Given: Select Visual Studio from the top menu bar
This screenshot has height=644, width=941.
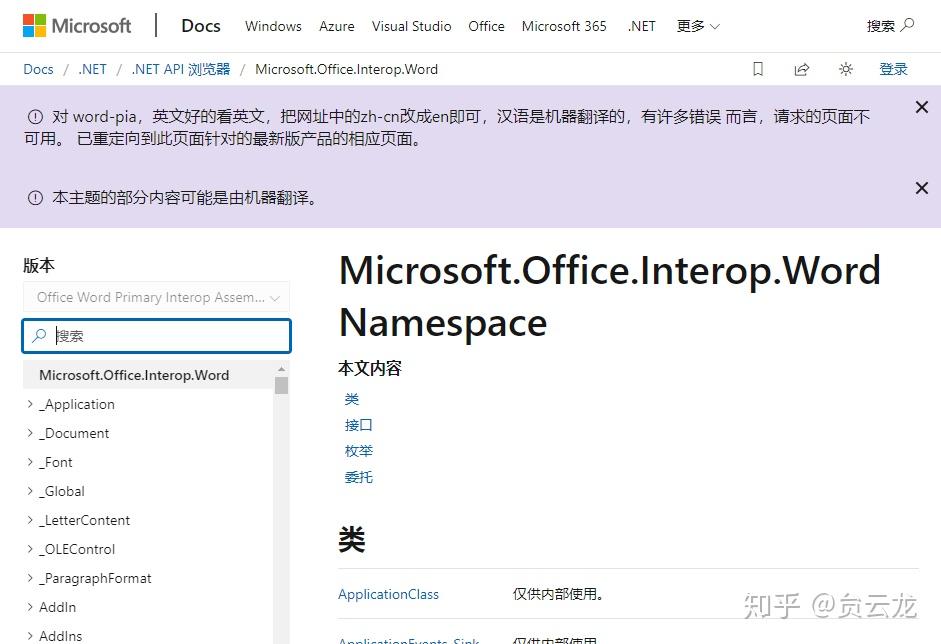Looking at the screenshot, I should pyautogui.click(x=411, y=26).
